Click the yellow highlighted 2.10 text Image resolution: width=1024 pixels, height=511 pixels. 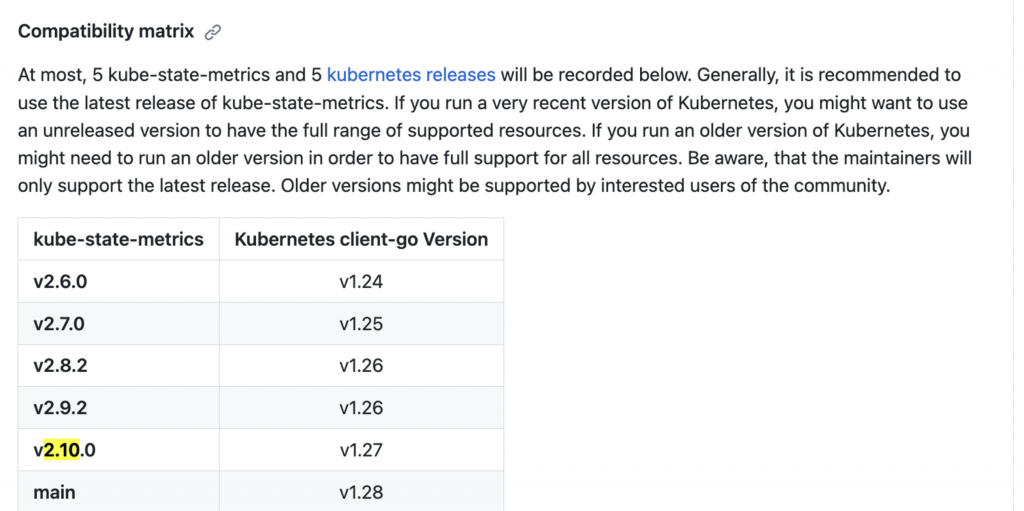61,450
